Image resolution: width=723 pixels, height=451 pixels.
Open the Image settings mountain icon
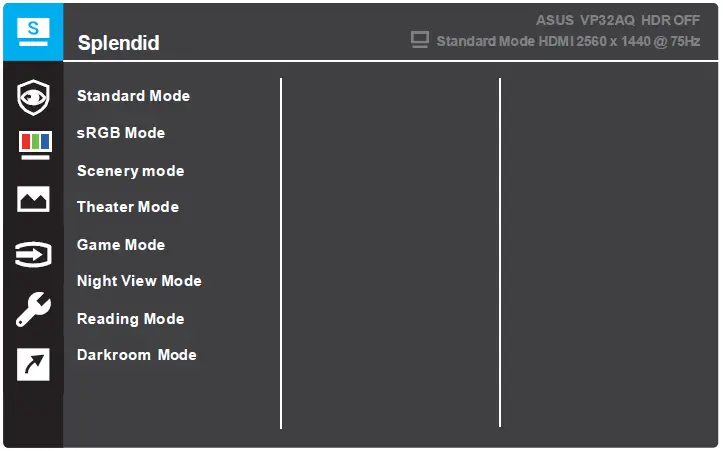pos(33,200)
